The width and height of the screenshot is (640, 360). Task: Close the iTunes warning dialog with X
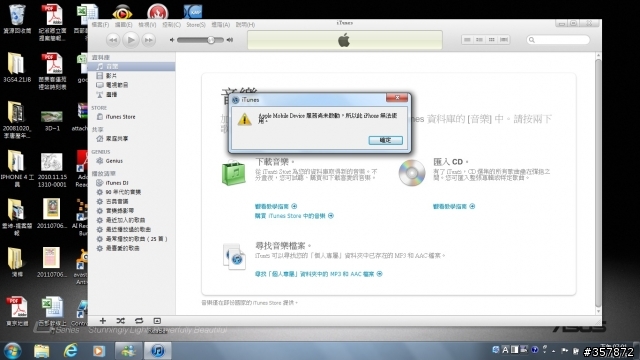(x=397, y=97)
